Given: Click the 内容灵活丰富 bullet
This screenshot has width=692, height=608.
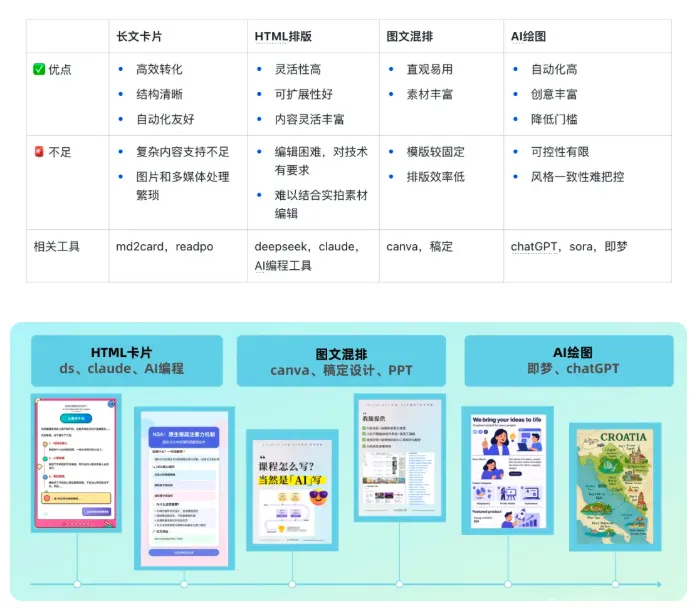Looking at the screenshot, I should pyautogui.click(x=309, y=119).
